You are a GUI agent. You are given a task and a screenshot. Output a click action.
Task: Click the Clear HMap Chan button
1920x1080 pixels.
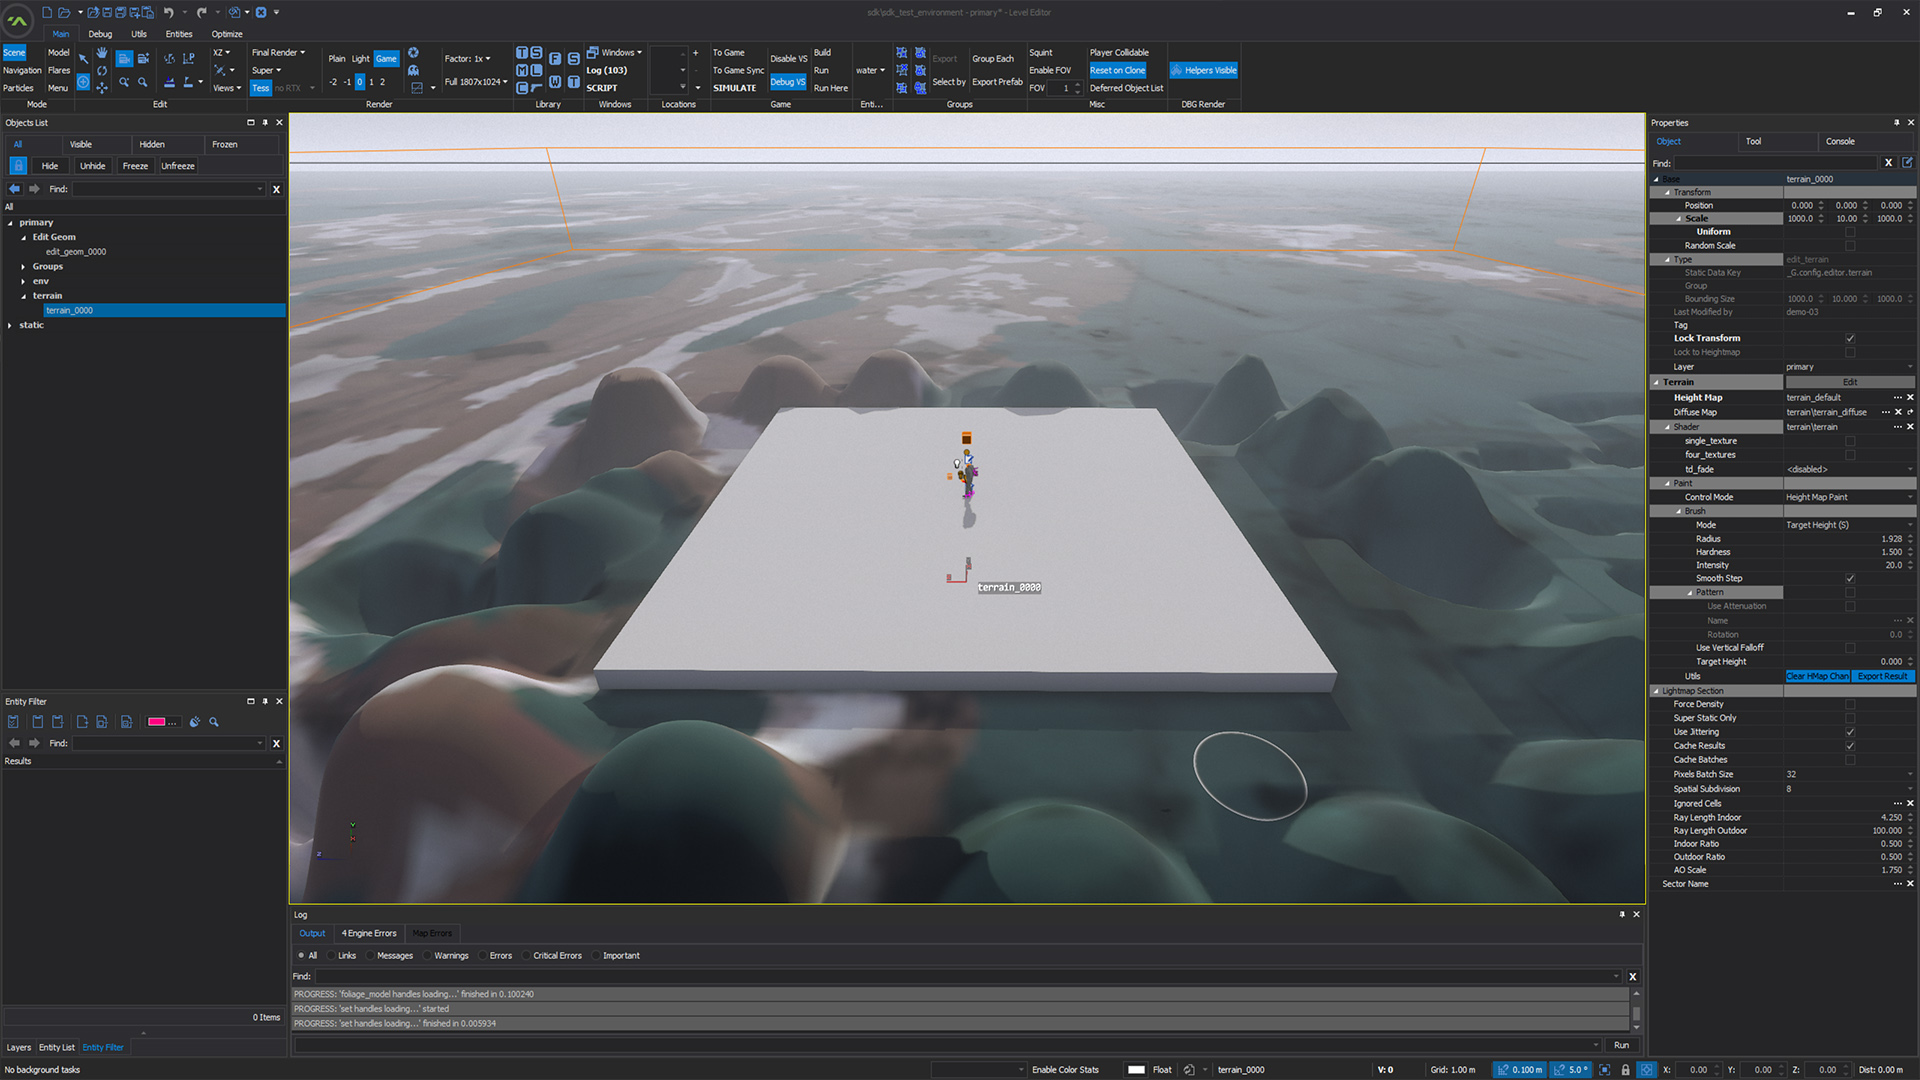click(x=1817, y=677)
